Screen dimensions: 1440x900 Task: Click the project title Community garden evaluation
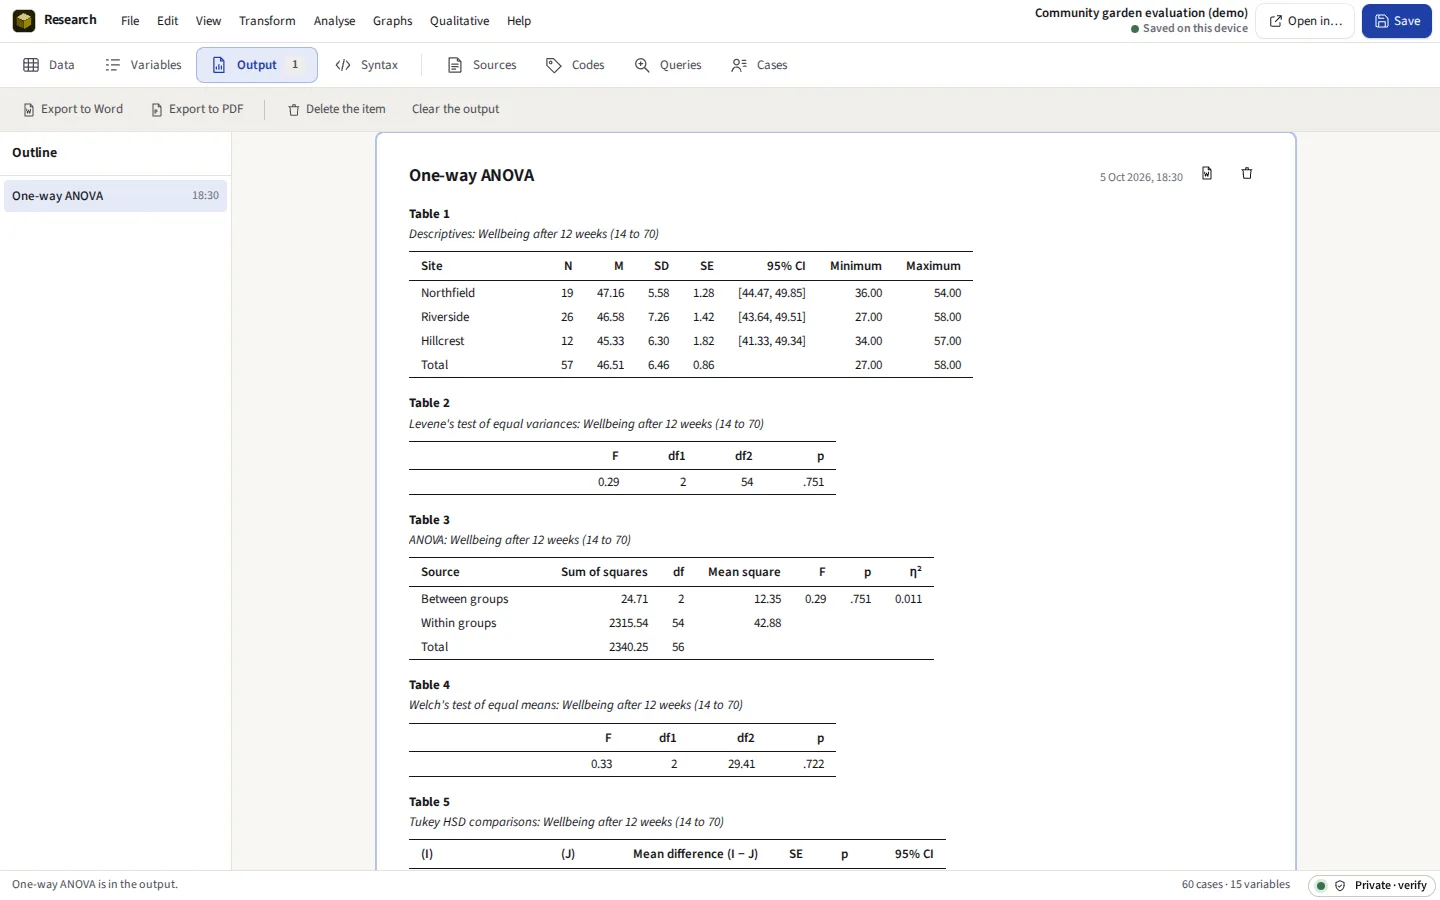click(x=1141, y=13)
